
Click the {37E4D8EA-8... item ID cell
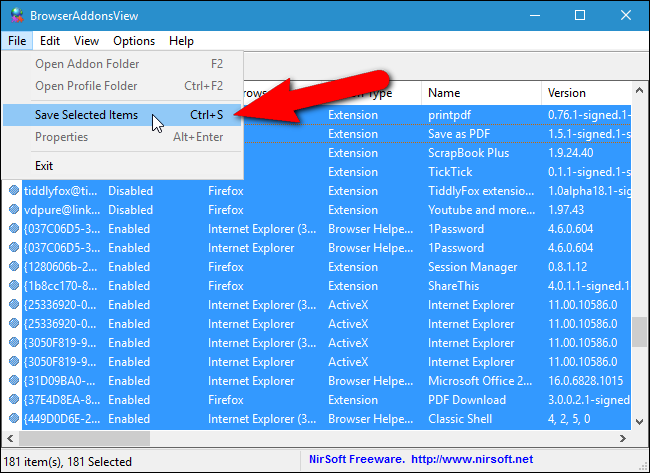coord(62,400)
